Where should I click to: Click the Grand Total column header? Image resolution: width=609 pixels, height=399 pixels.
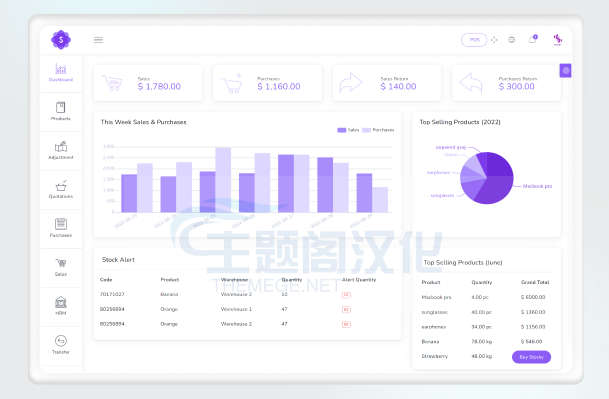[535, 282]
